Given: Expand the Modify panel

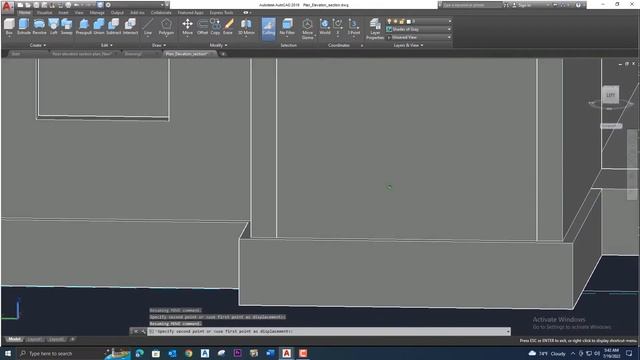Looking at the screenshot, I should [x=218, y=45].
